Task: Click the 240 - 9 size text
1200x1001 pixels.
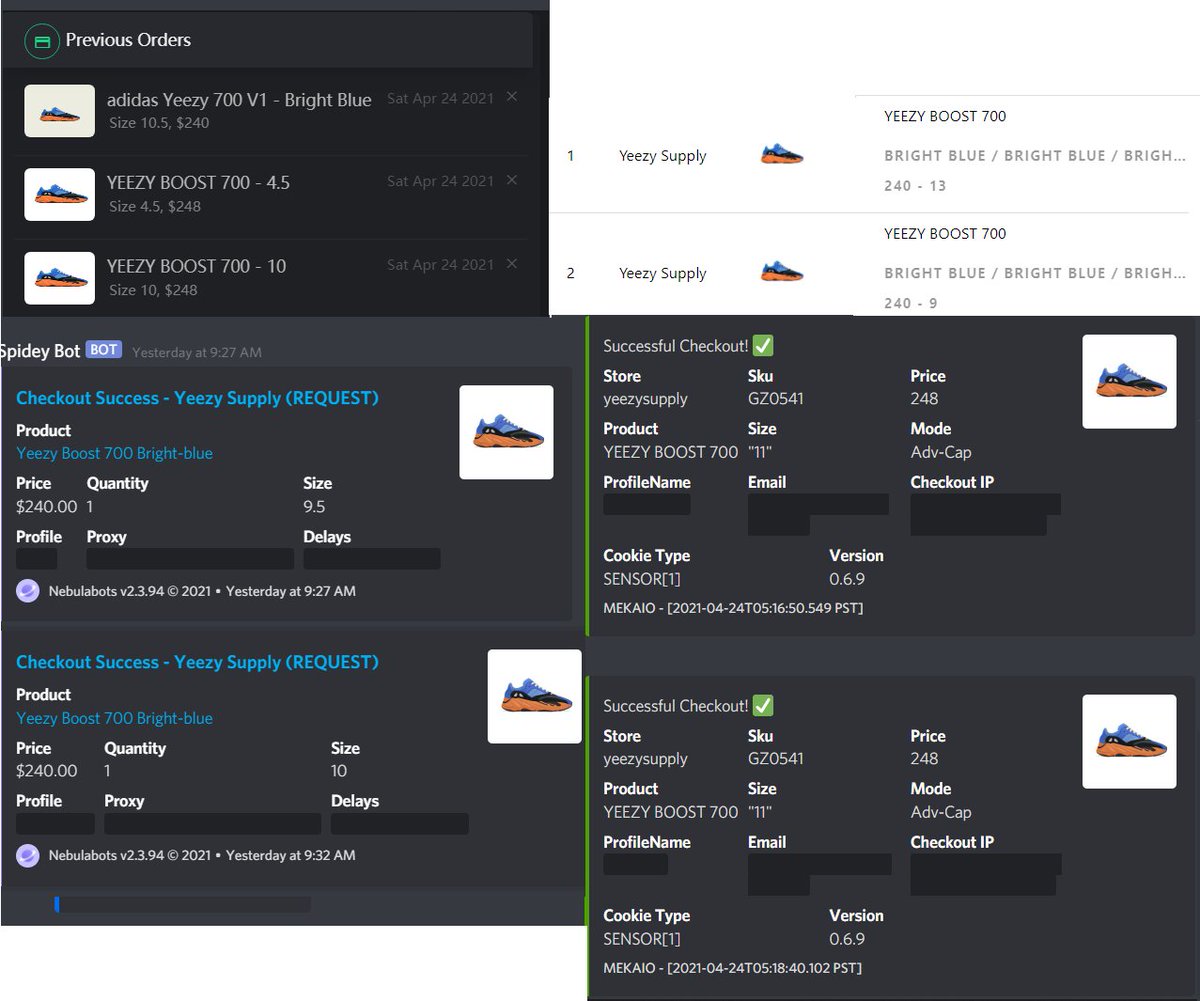Action: tap(911, 303)
